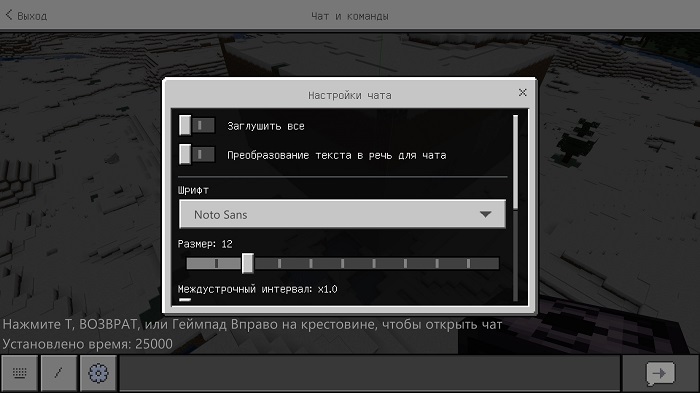Click the back chevron beside Выход
Viewport: 700px width, 393px height.
point(8,15)
